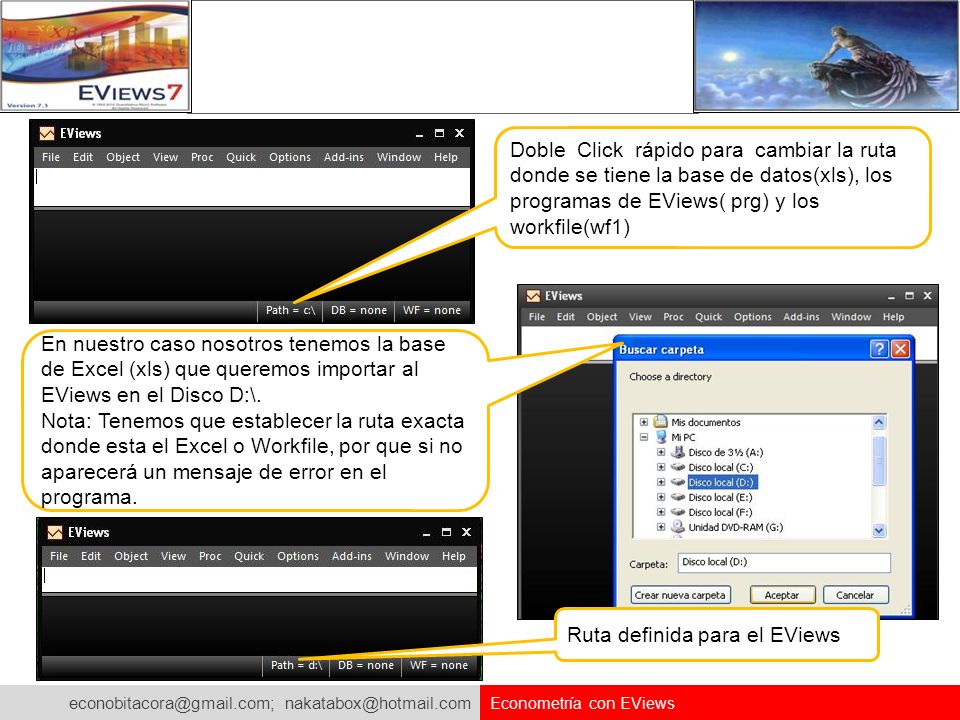Open Object menu in right EViews window
This screenshot has width=960, height=720.
pos(602,317)
